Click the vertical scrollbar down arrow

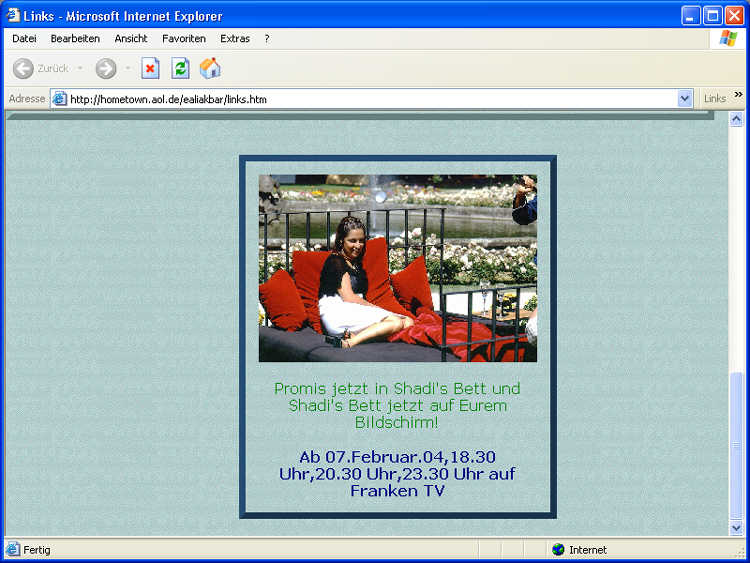(738, 528)
